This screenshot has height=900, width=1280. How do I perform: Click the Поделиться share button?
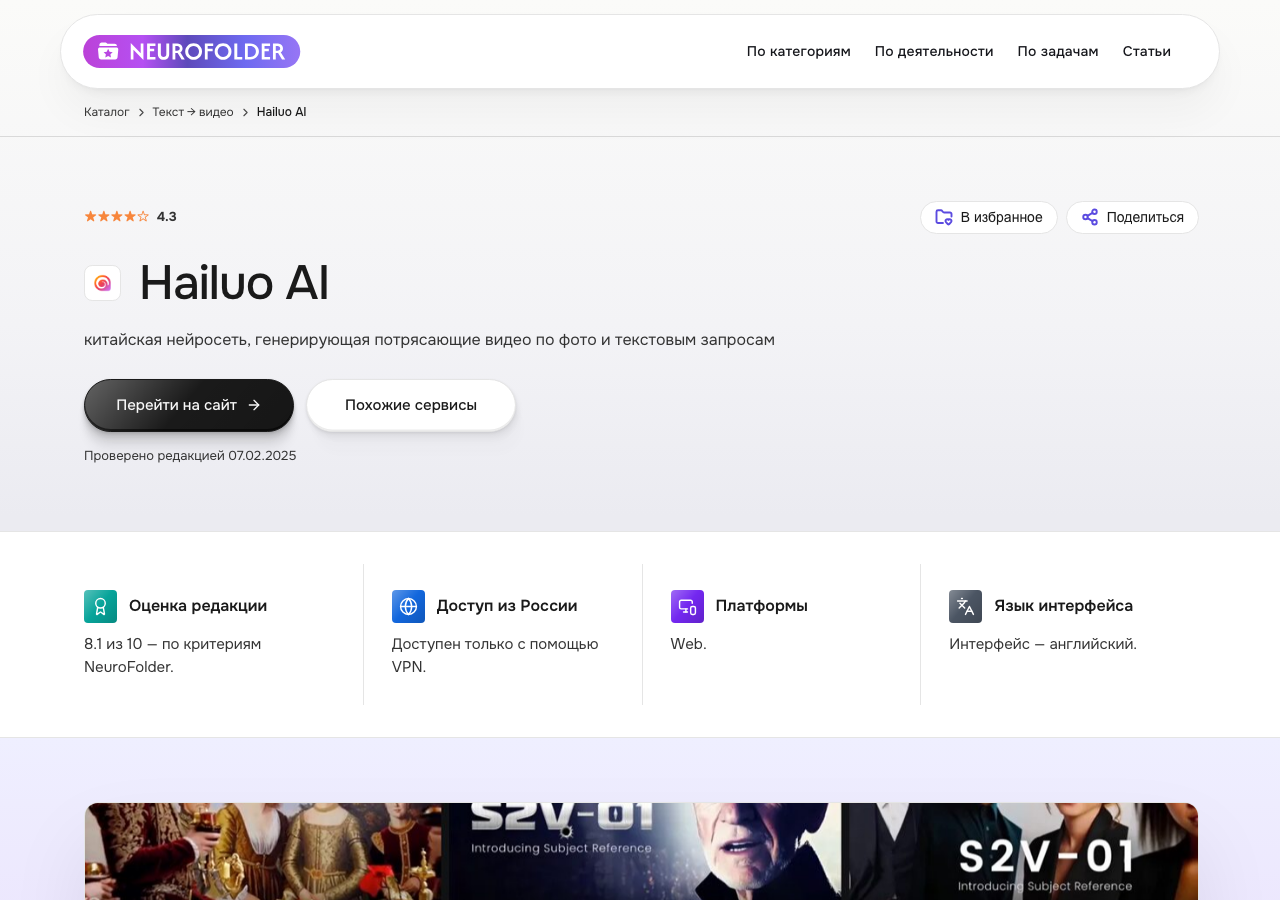pyautogui.click(x=1132, y=217)
